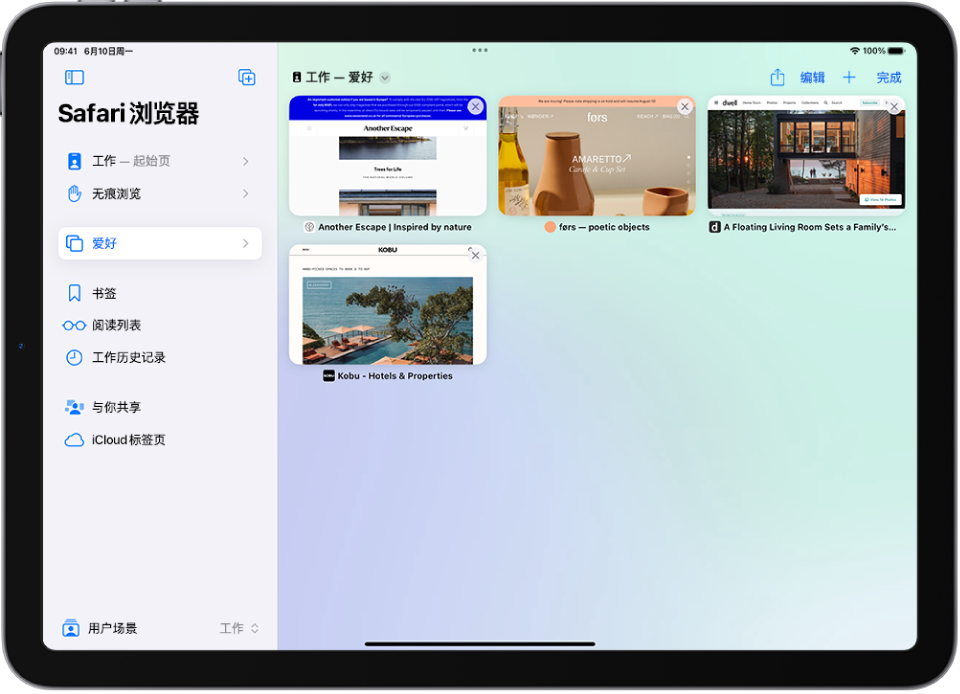This screenshot has height=694, width=960.
Task: Expand chevron beside 工作 — 起始页
Action: click(246, 161)
